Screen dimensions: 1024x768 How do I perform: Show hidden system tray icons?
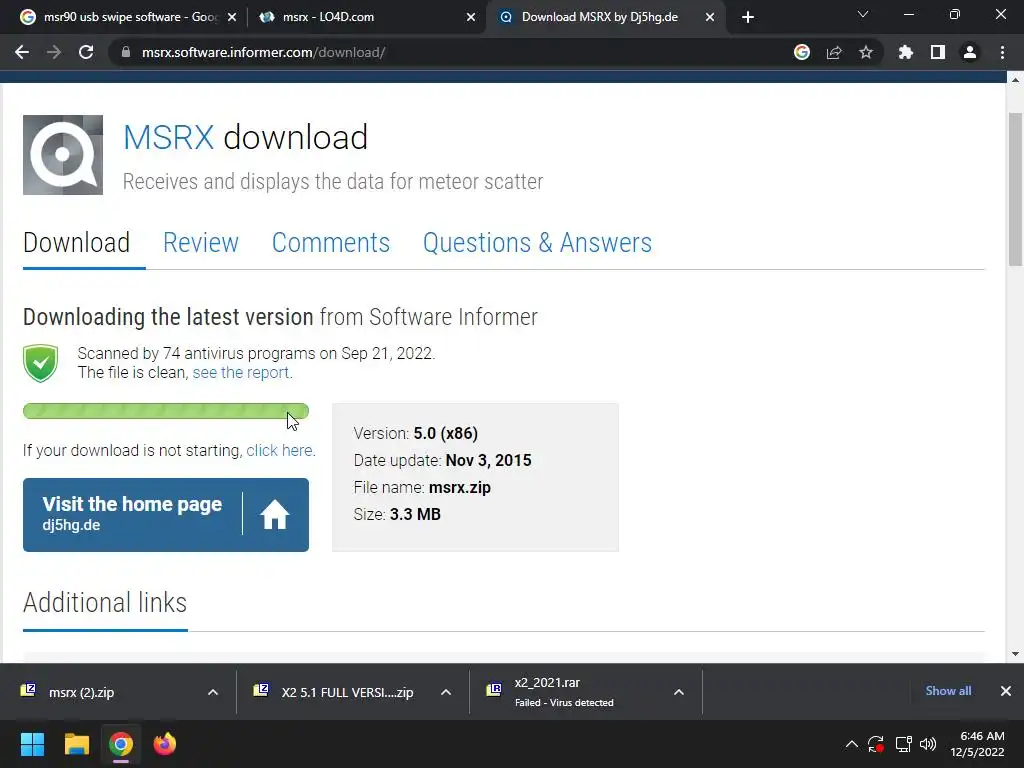pos(852,744)
